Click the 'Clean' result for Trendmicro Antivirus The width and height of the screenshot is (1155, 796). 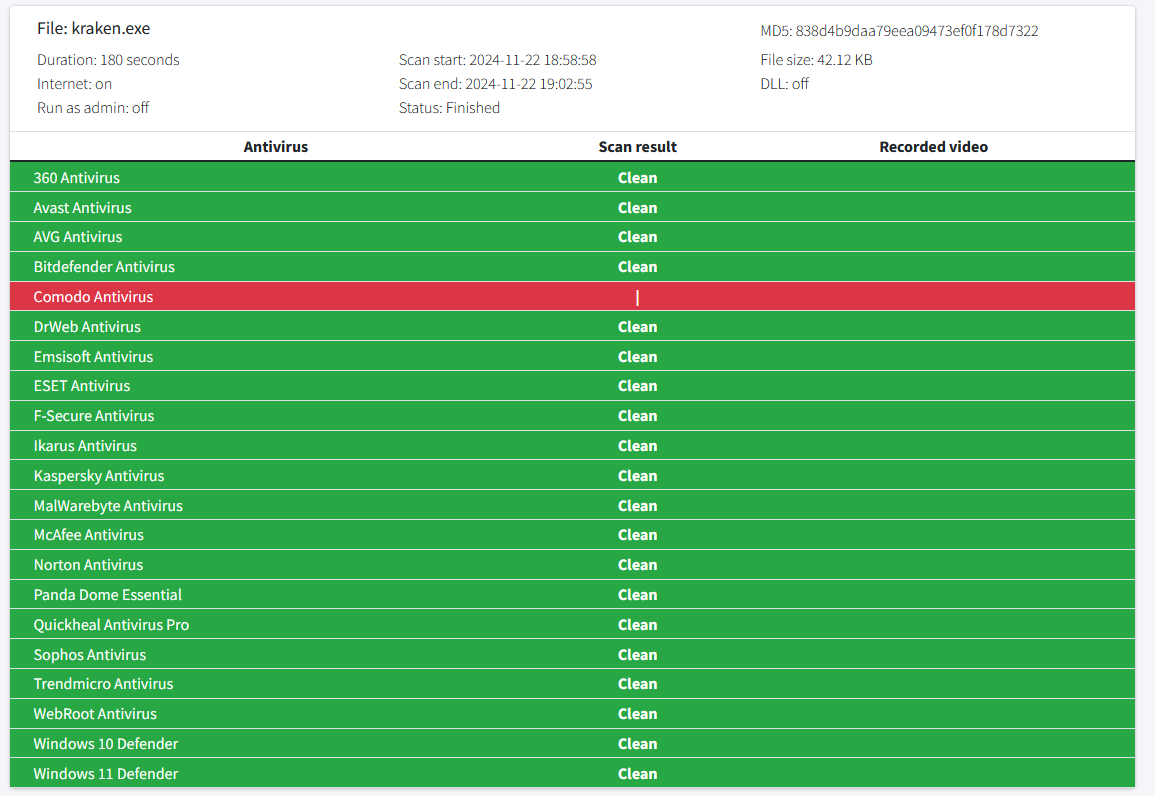pyautogui.click(x=637, y=683)
